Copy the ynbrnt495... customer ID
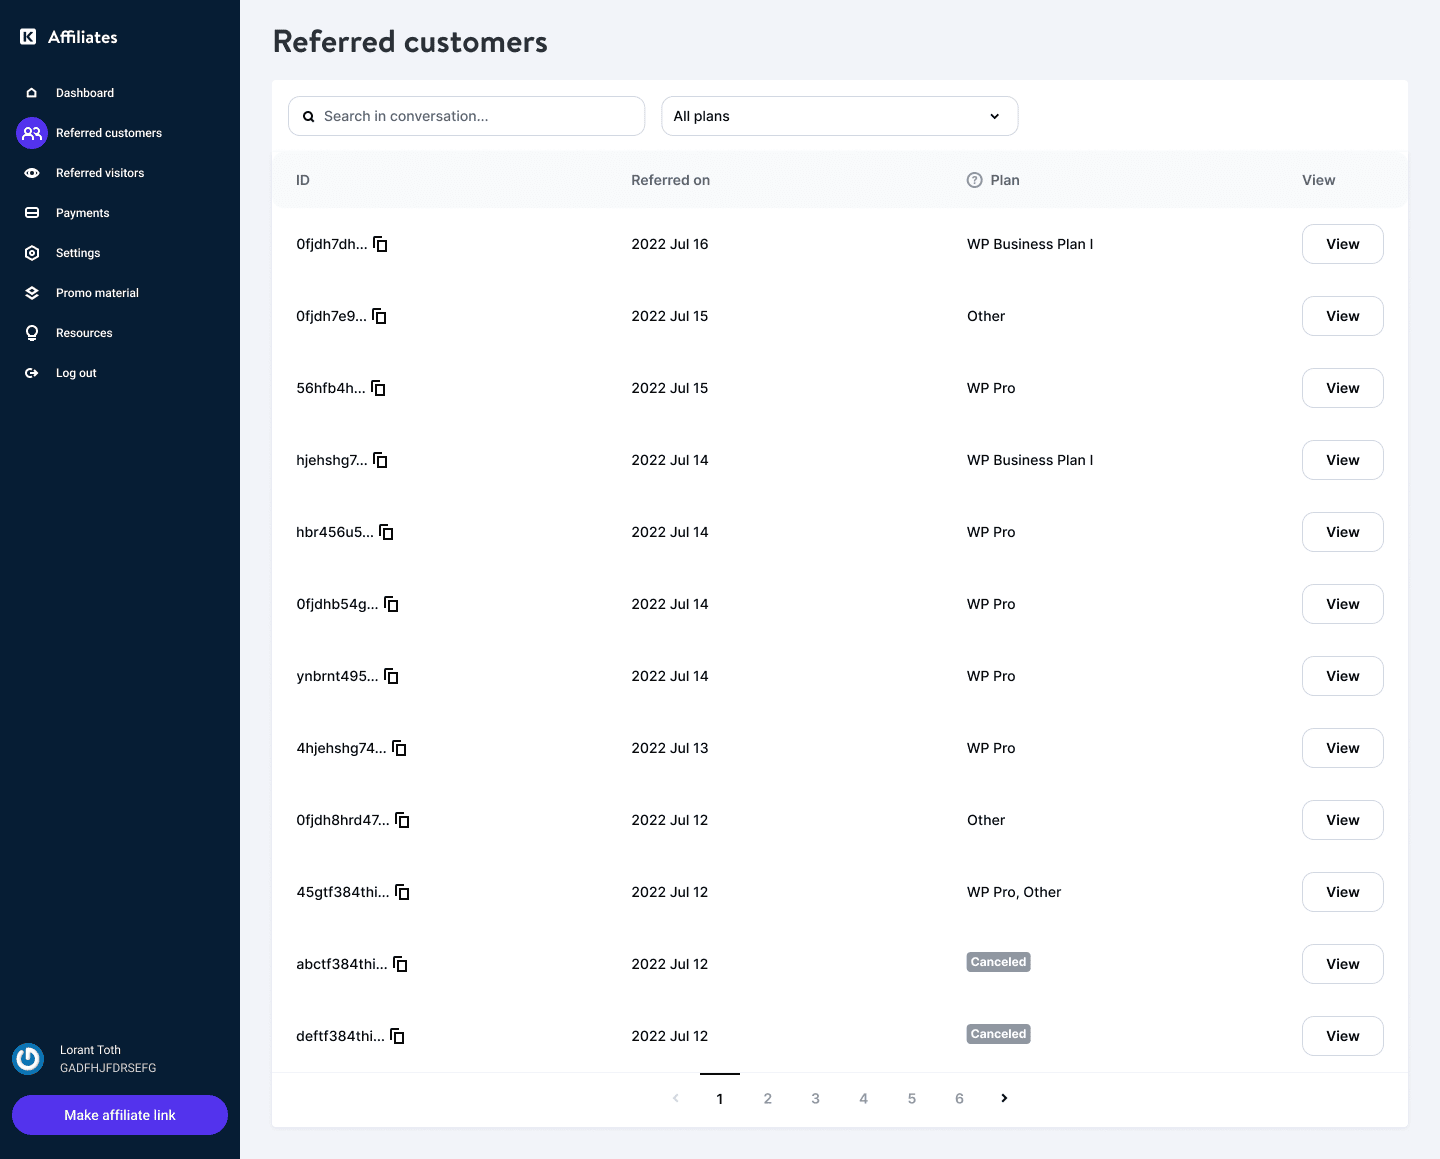The width and height of the screenshot is (1440, 1159). pyautogui.click(x=391, y=676)
